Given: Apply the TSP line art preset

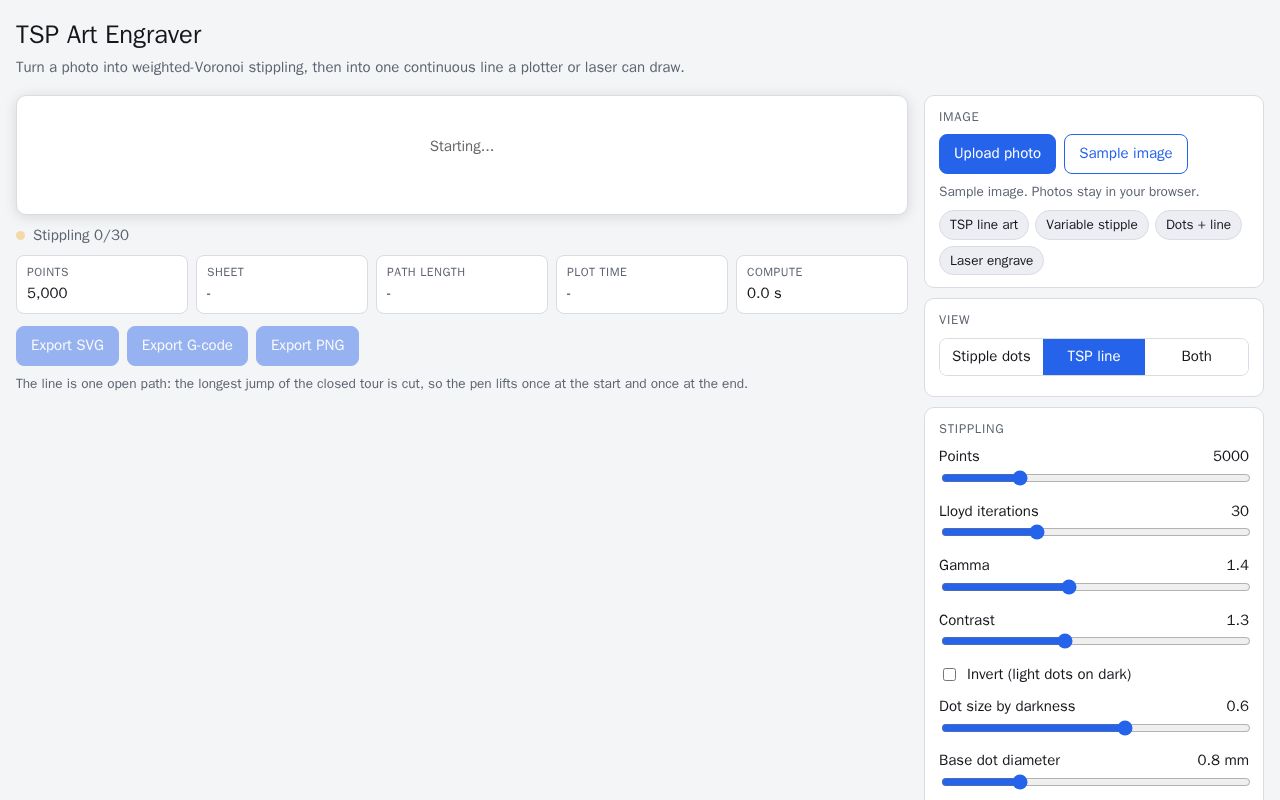Looking at the screenshot, I should (984, 225).
